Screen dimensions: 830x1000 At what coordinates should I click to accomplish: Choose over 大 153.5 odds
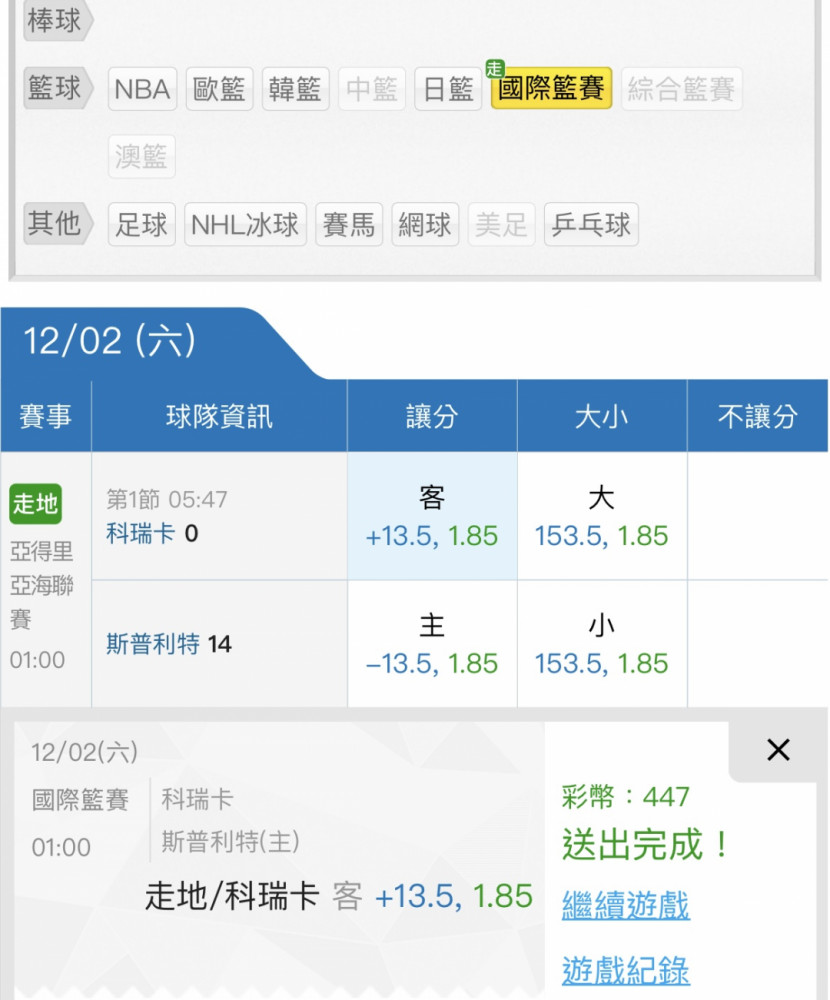(x=602, y=516)
